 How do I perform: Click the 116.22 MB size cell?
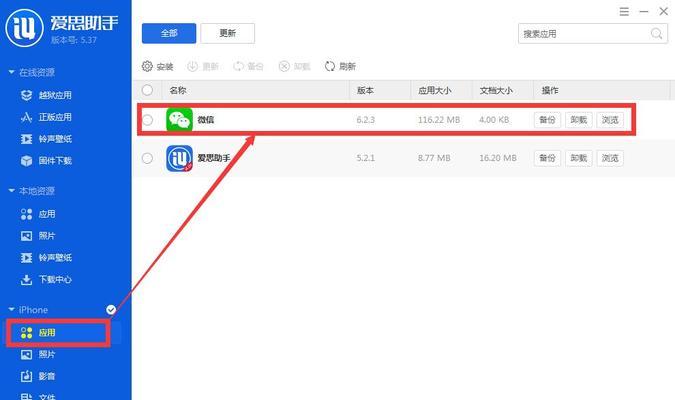point(439,120)
